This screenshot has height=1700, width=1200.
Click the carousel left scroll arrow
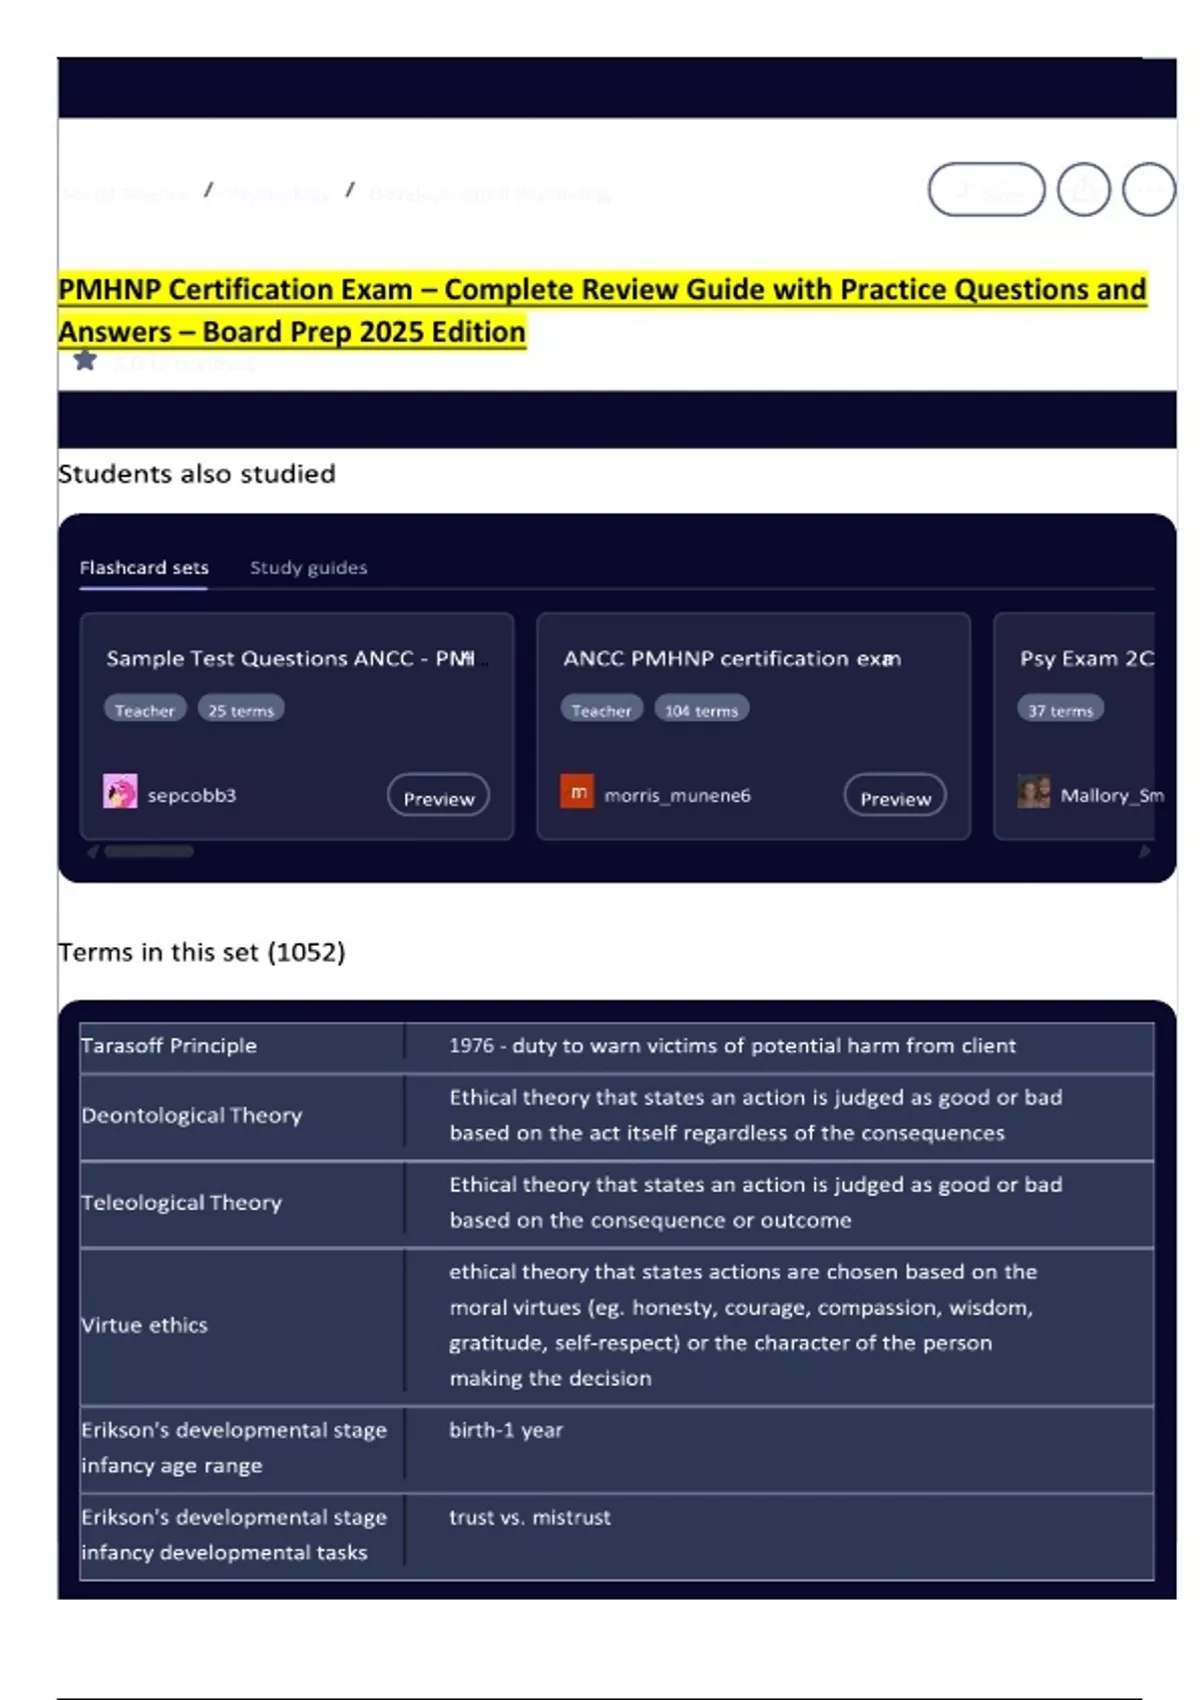coord(93,852)
